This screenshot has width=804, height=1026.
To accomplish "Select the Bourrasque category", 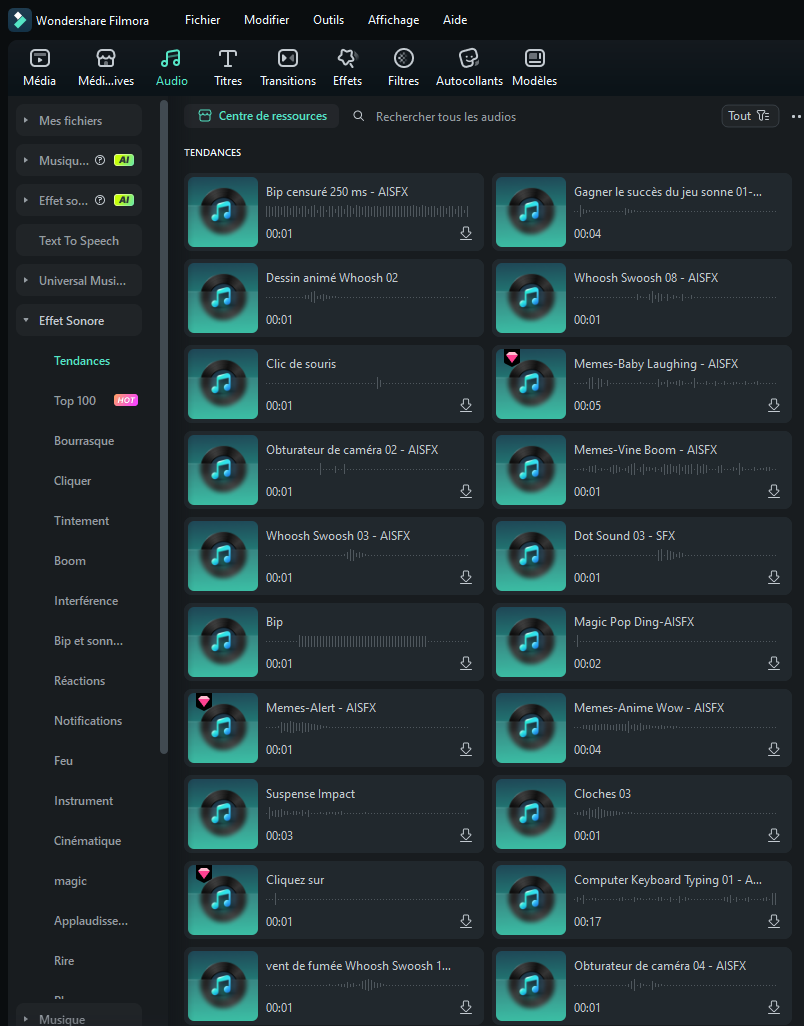I will click(84, 441).
